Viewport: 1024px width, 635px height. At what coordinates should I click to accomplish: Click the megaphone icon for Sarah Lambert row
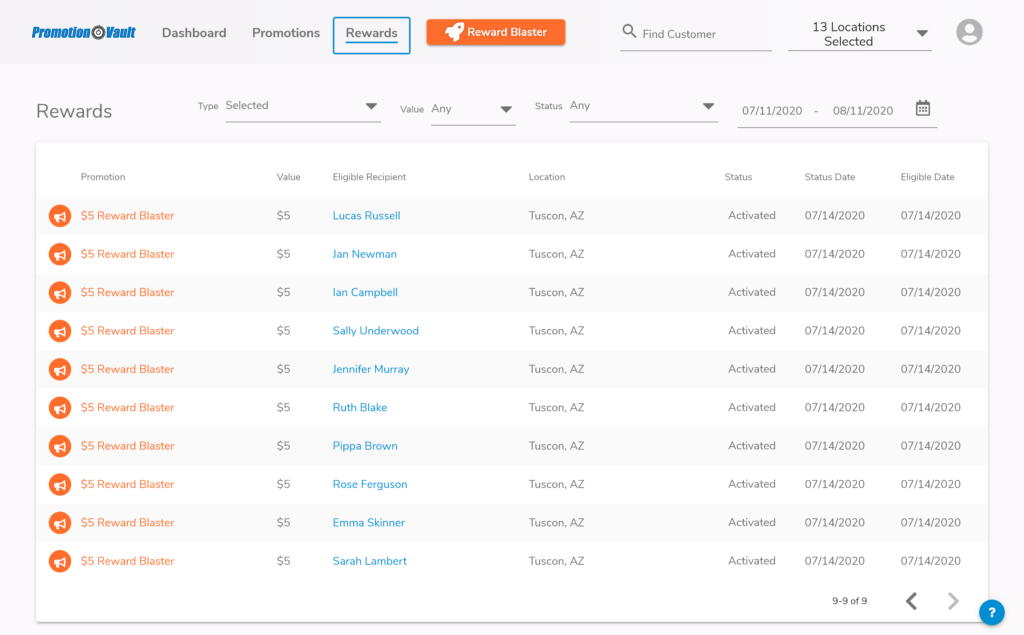point(60,561)
